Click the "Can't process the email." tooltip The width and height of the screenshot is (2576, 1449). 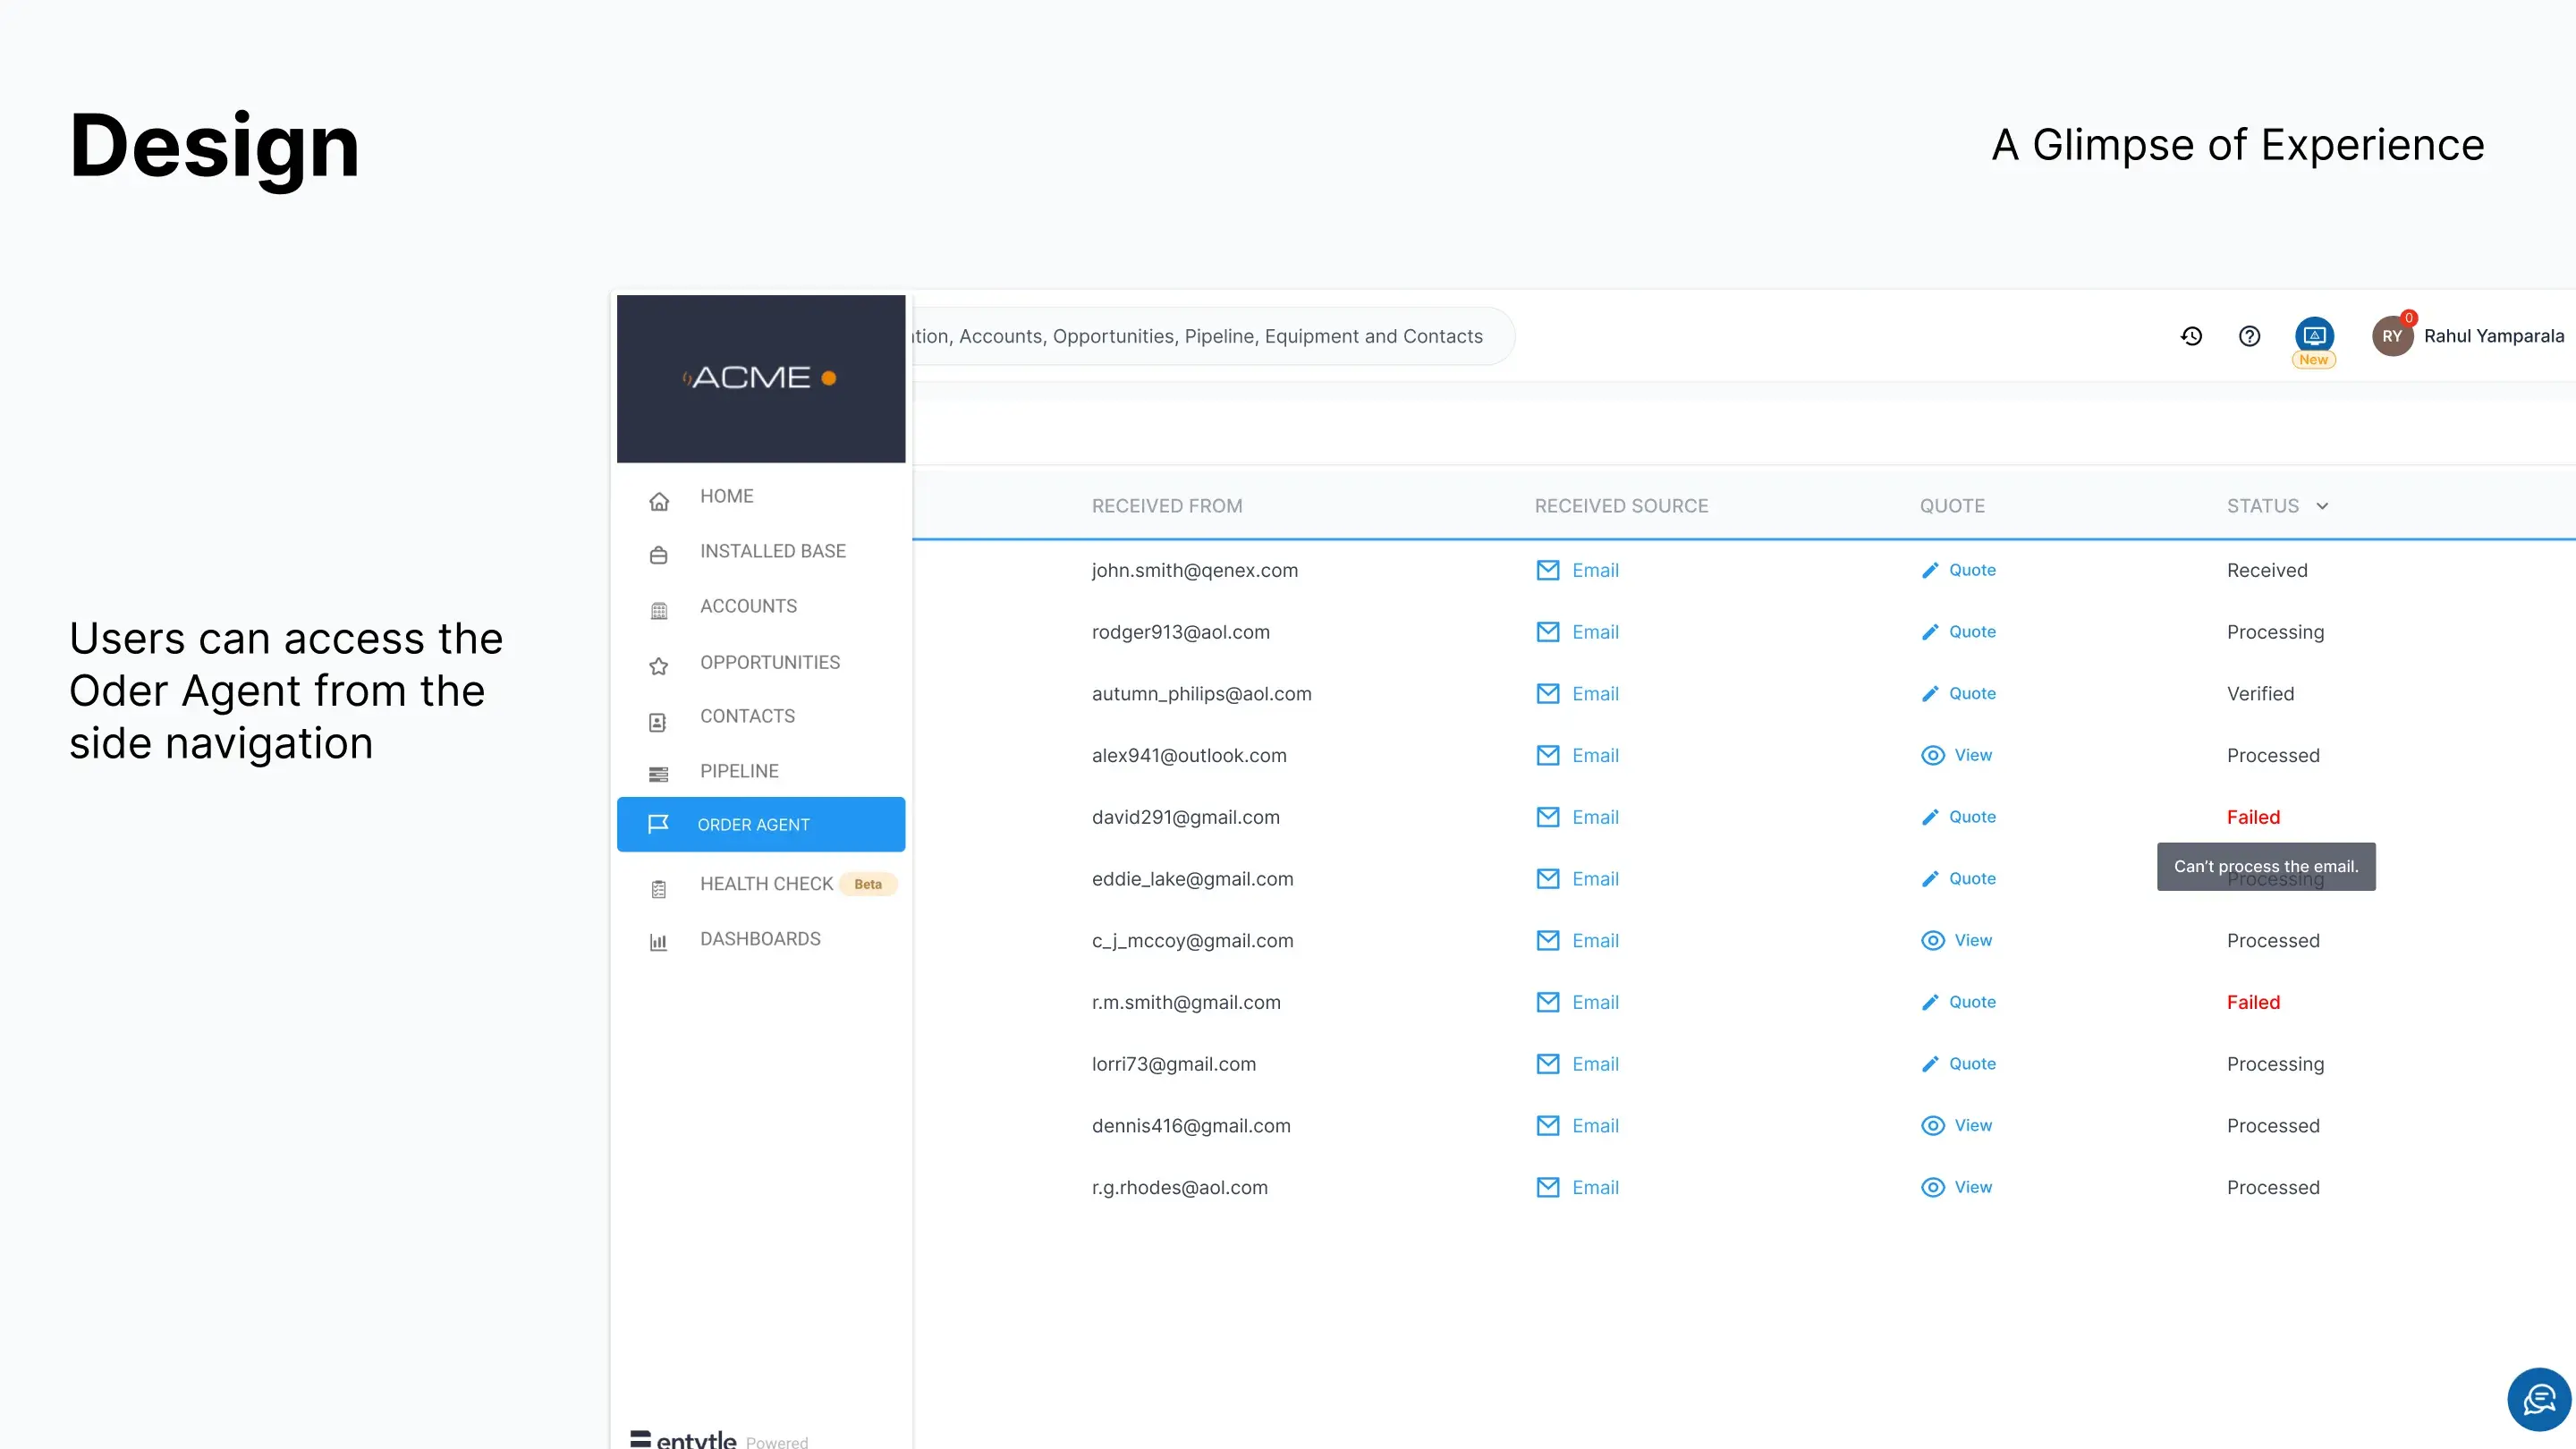pos(2266,866)
